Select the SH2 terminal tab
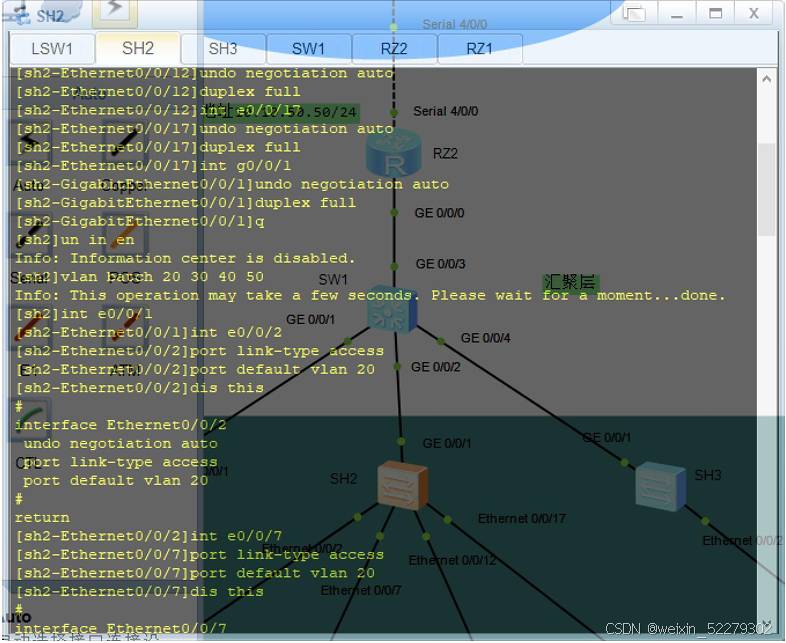This screenshot has height=643, width=786. tap(138, 49)
